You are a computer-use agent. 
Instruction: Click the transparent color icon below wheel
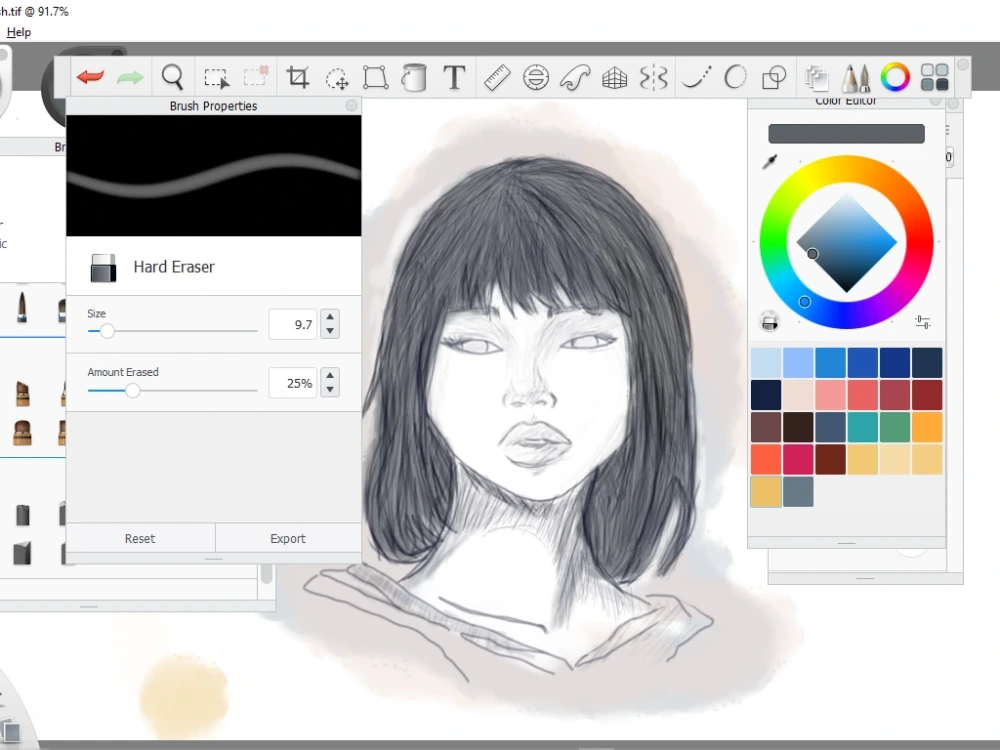tap(770, 321)
